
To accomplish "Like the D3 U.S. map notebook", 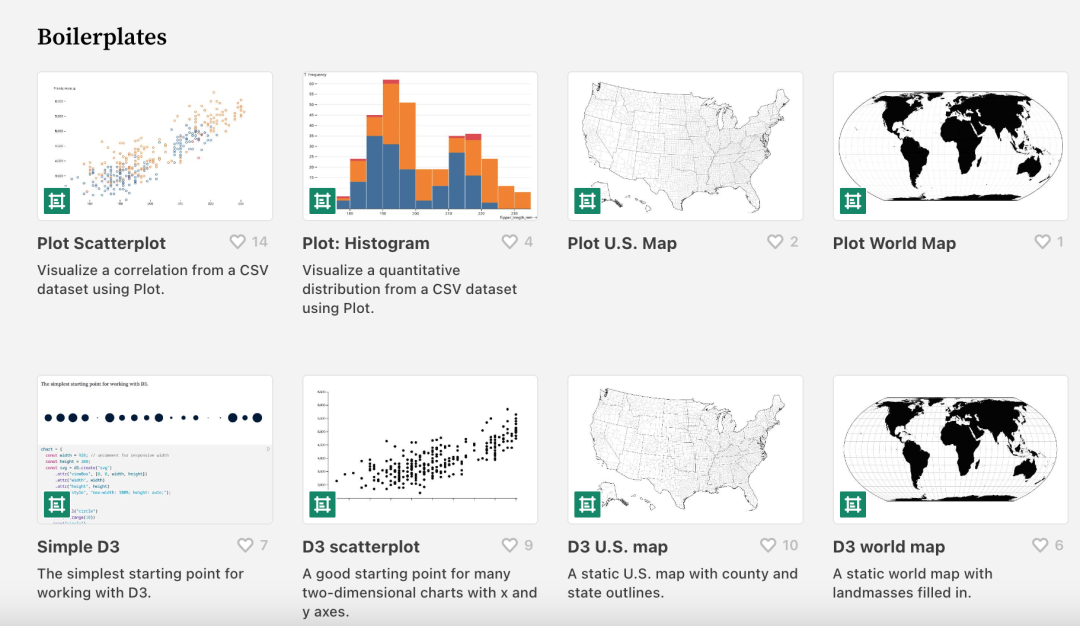I will (x=768, y=546).
